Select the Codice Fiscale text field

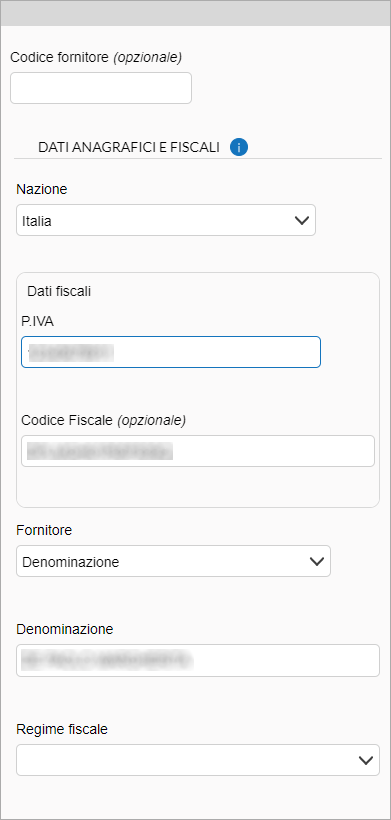click(198, 451)
